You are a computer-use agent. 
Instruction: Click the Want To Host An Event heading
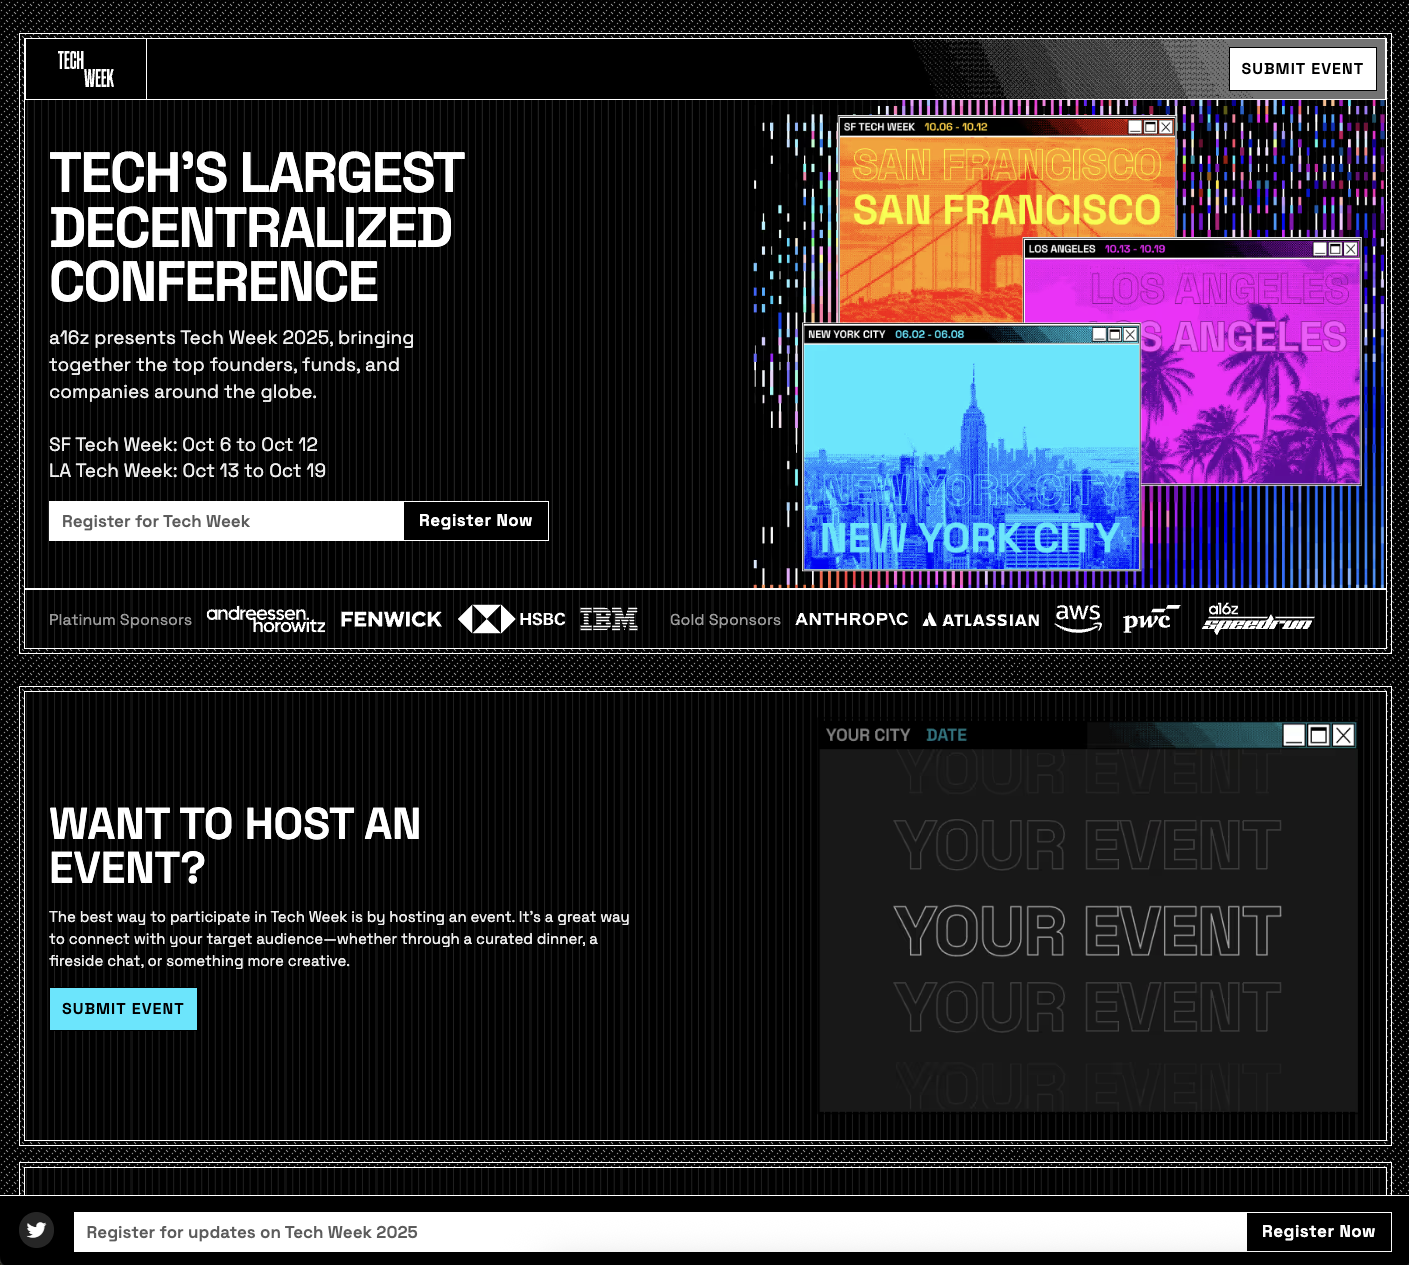click(235, 846)
